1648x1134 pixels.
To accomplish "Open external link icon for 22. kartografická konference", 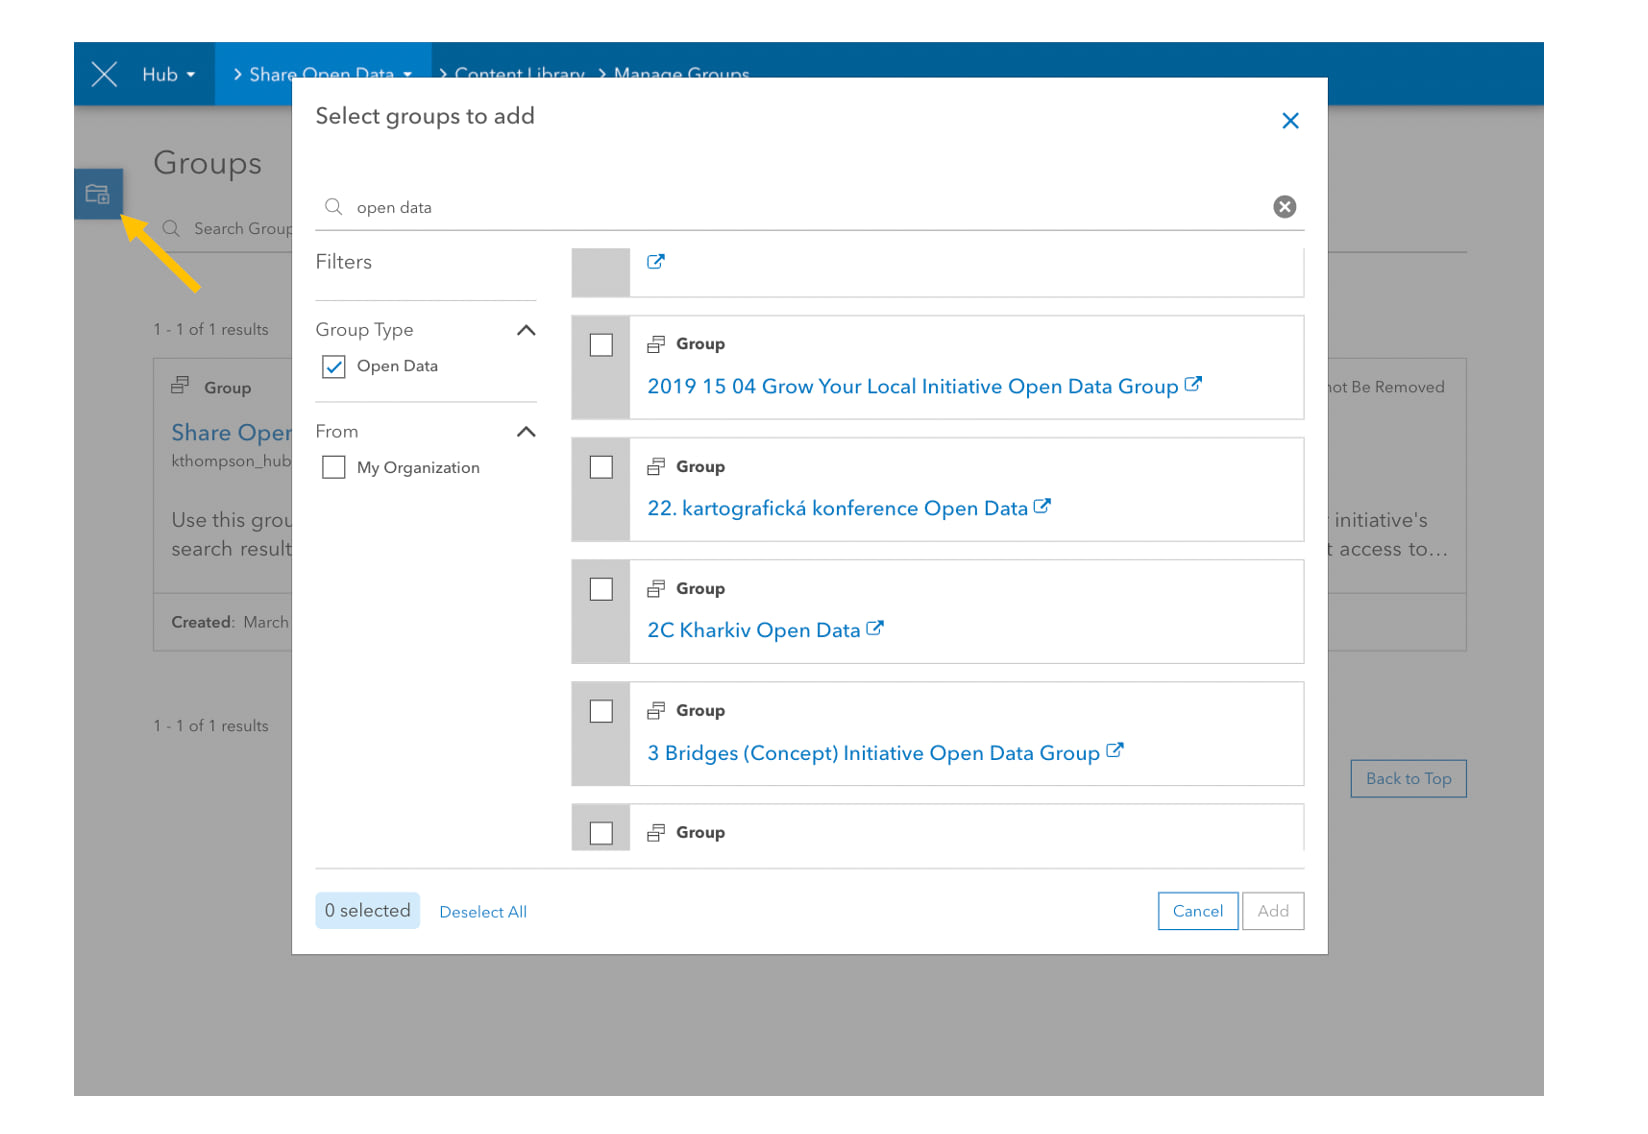I will coord(1042,507).
